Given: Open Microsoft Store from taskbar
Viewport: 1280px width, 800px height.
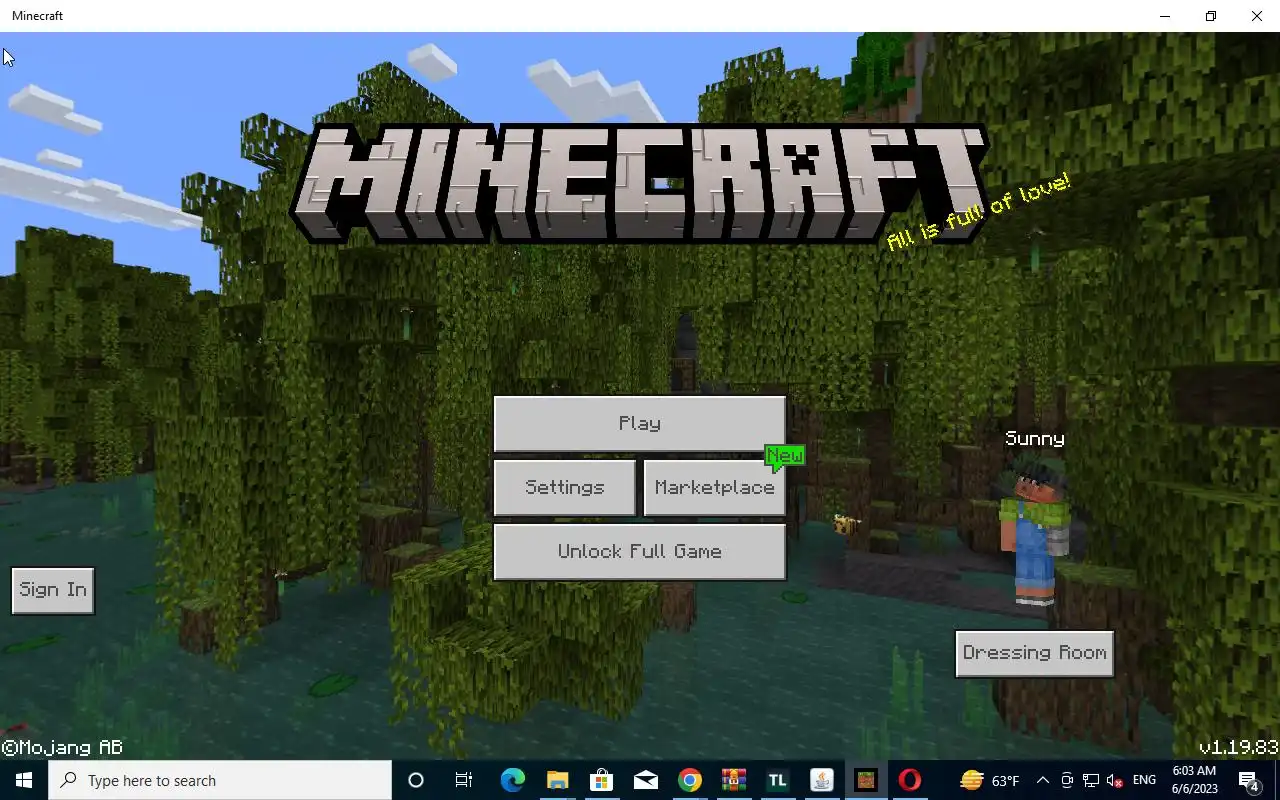Looking at the screenshot, I should [x=601, y=780].
